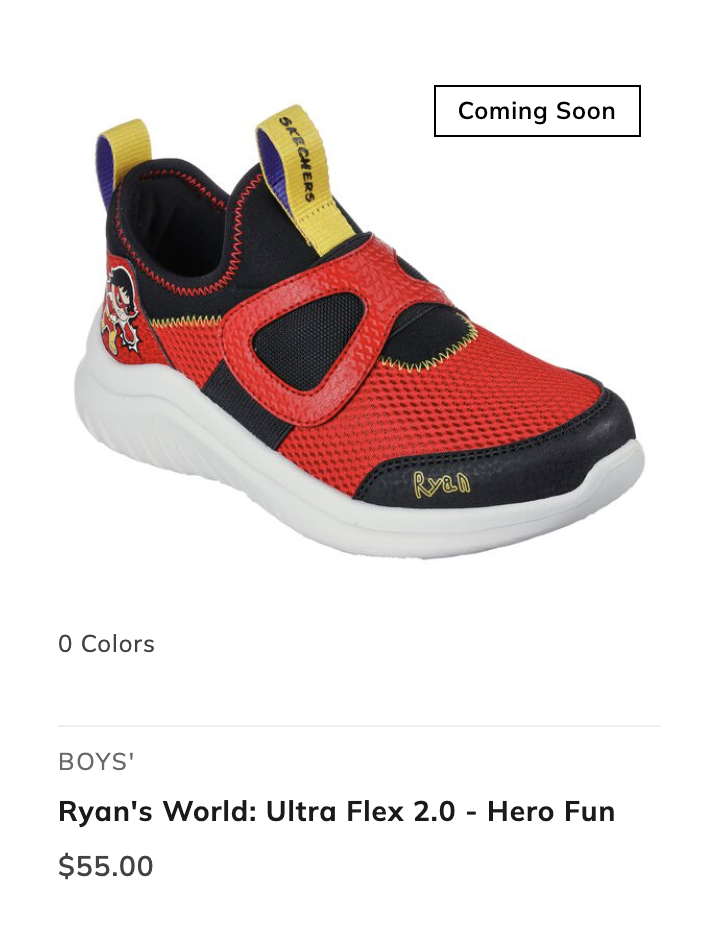Image resolution: width=716 pixels, height=946 pixels.
Task: Click the horizontal divider above BOYS'
Action: point(360,726)
